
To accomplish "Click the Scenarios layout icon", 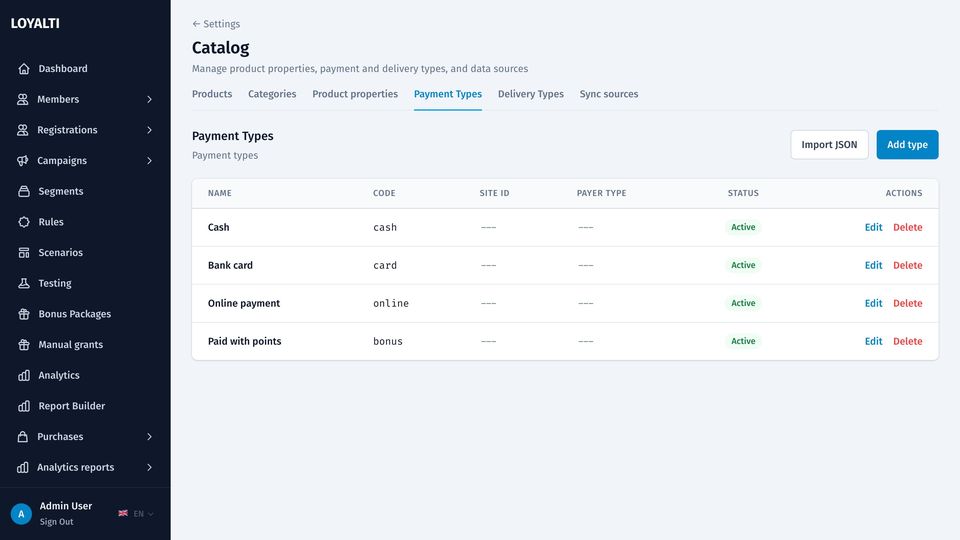I will click(x=24, y=252).
